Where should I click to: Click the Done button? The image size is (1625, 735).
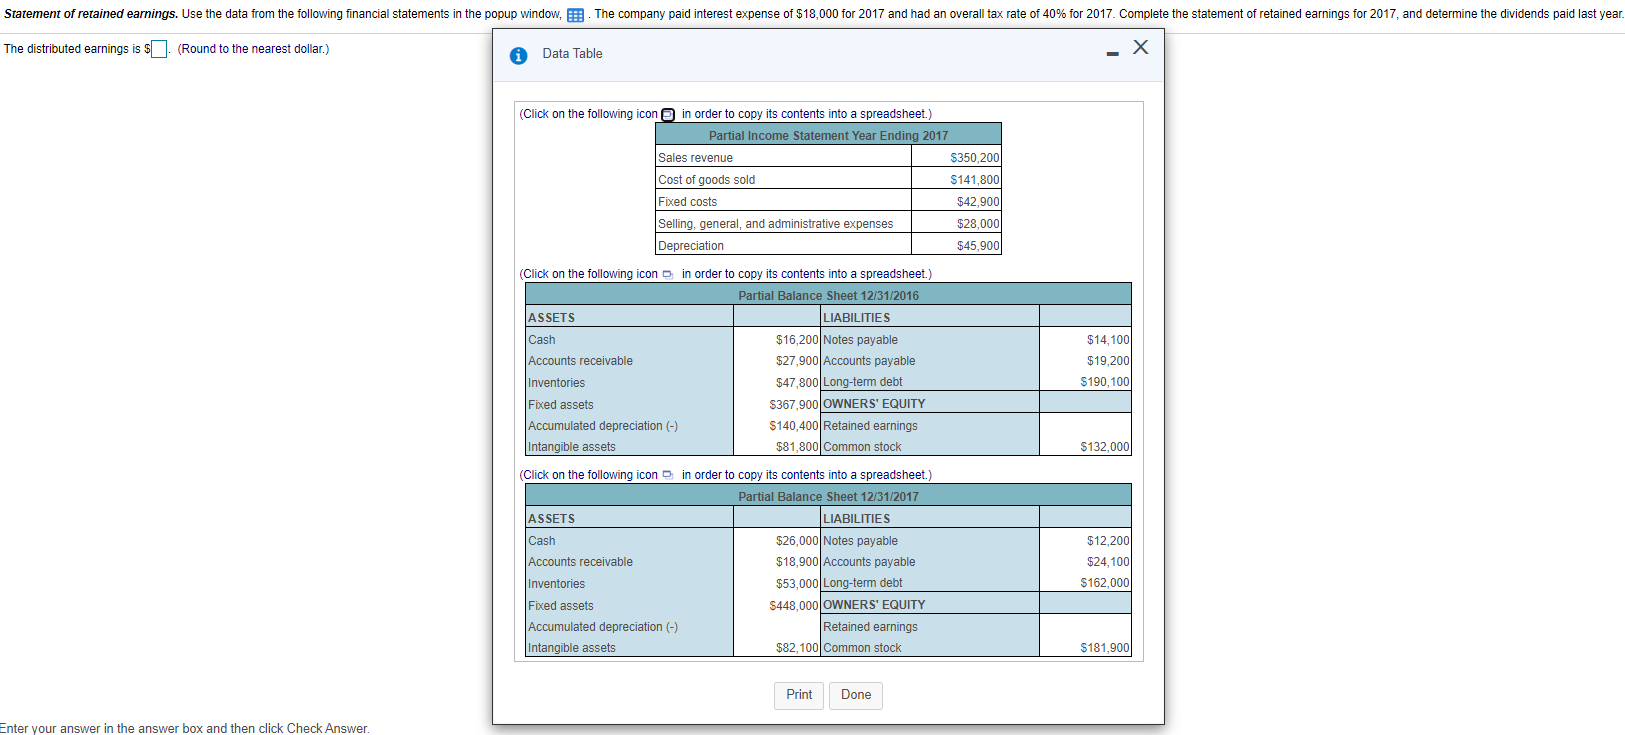pyautogui.click(x=856, y=695)
